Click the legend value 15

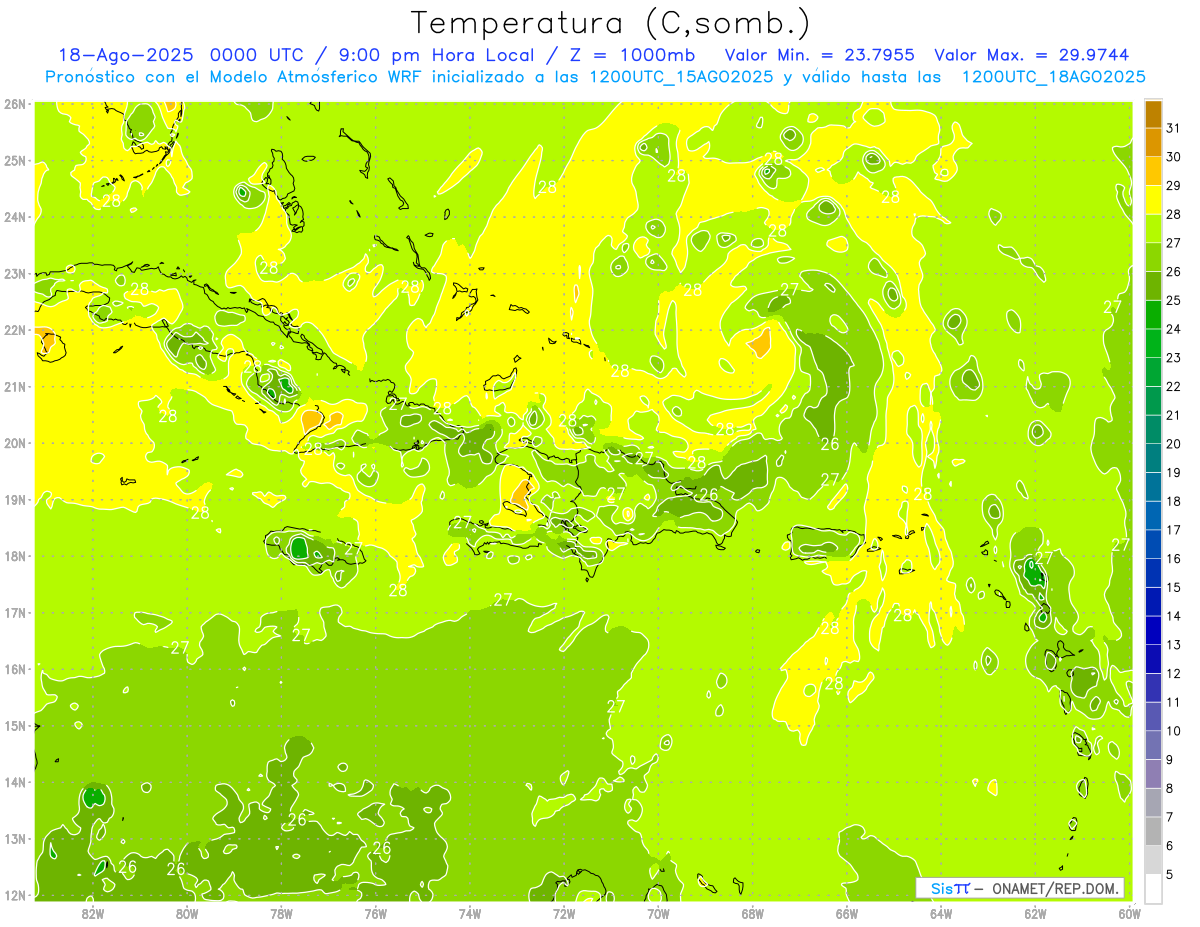point(1173,587)
